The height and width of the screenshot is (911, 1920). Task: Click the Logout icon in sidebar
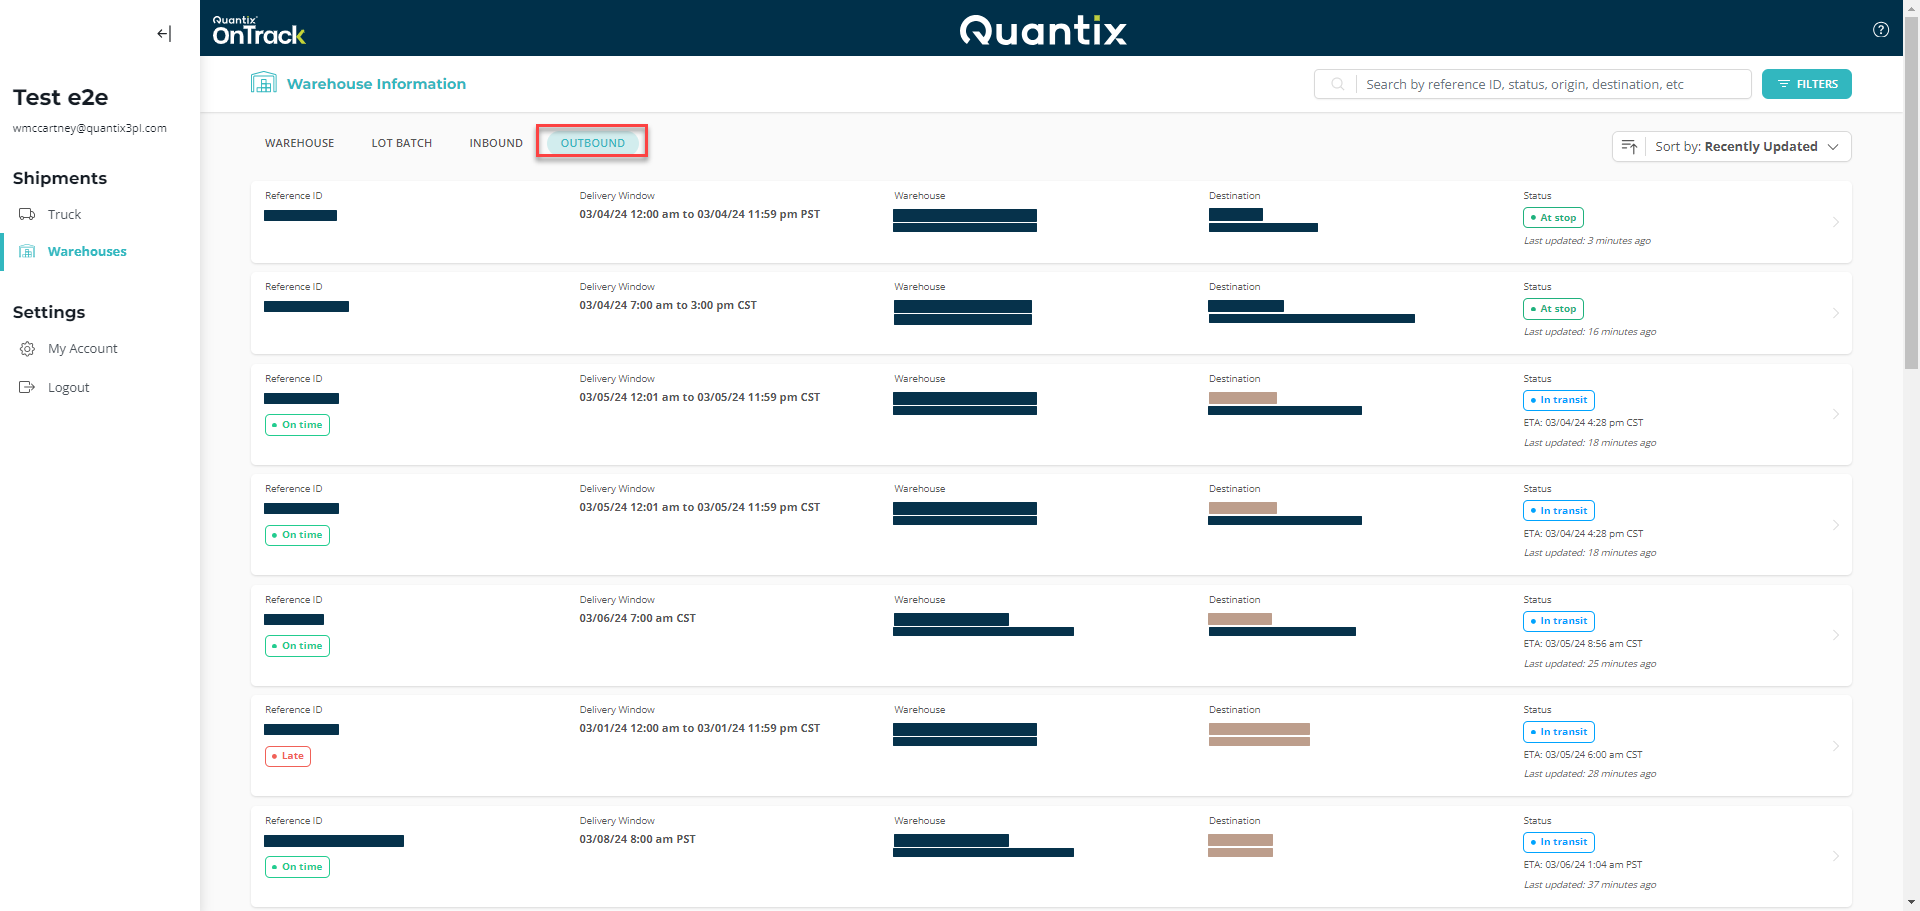click(x=27, y=387)
